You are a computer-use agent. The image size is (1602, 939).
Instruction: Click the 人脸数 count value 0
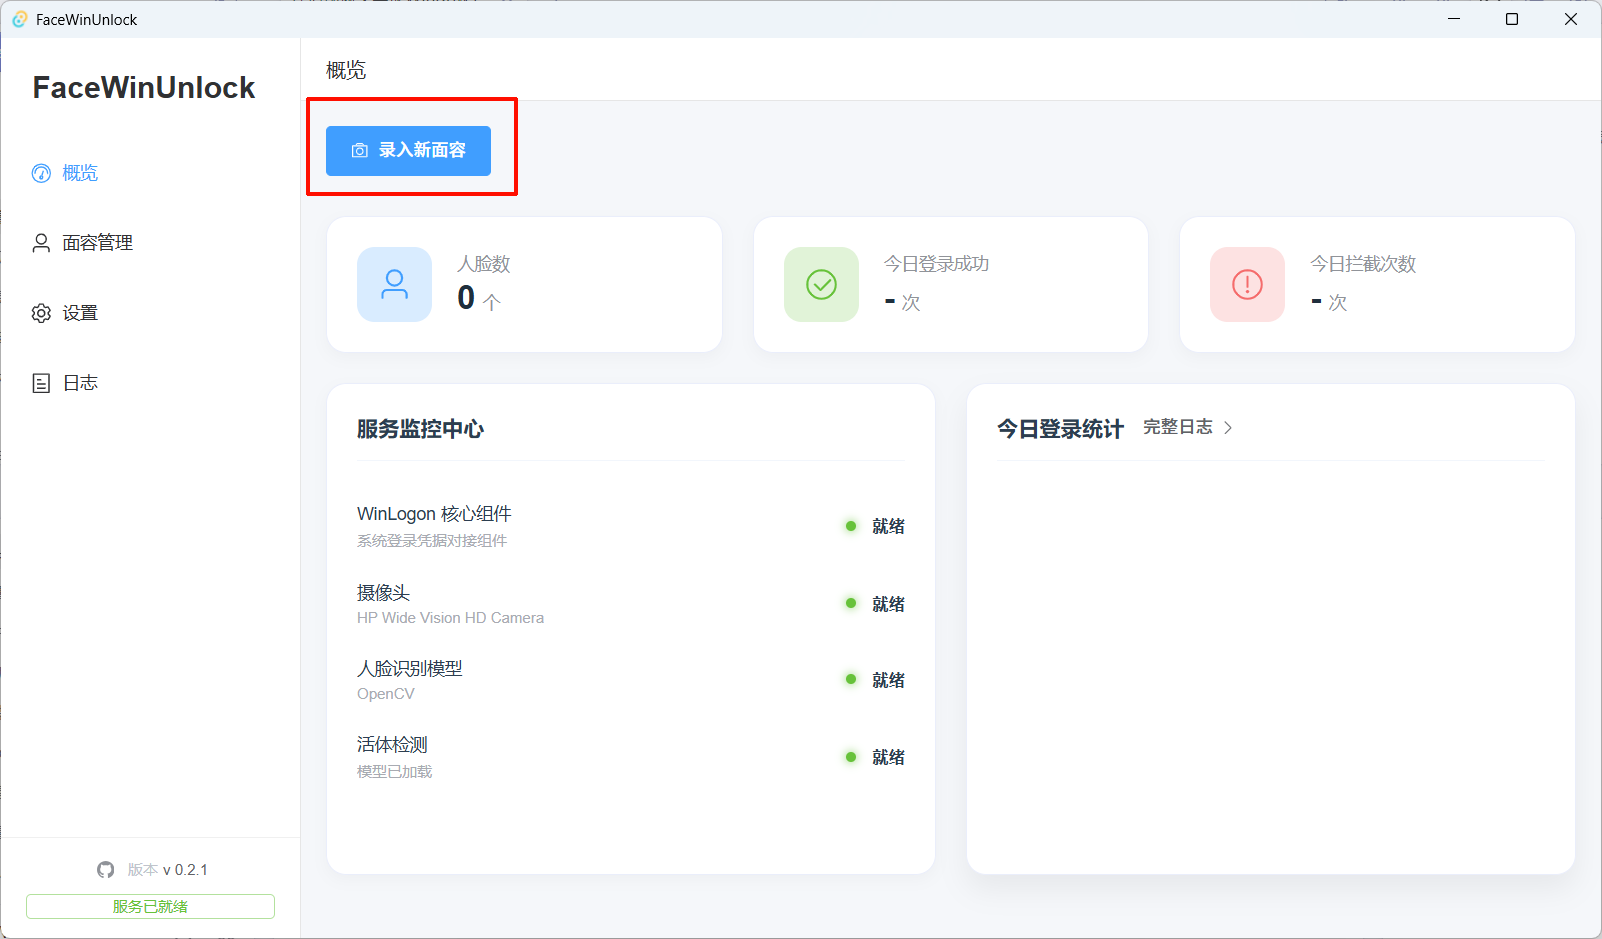(466, 298)
